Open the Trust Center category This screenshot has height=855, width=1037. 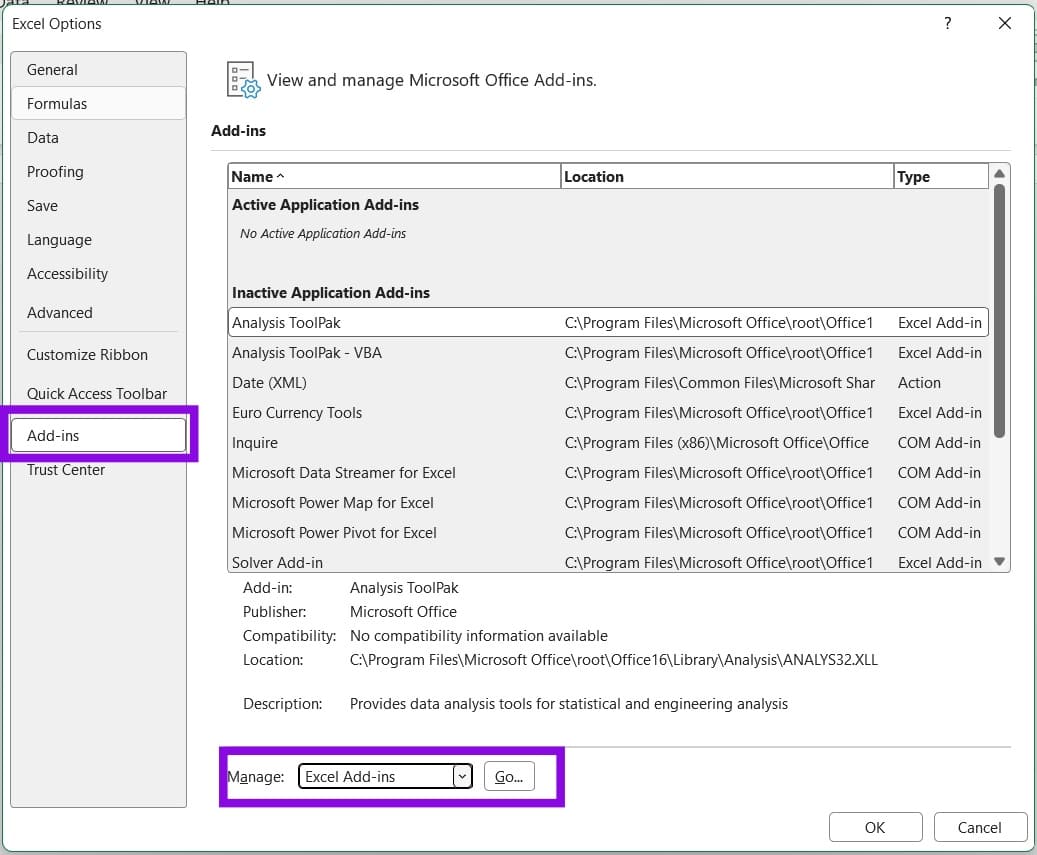[99, 469]
